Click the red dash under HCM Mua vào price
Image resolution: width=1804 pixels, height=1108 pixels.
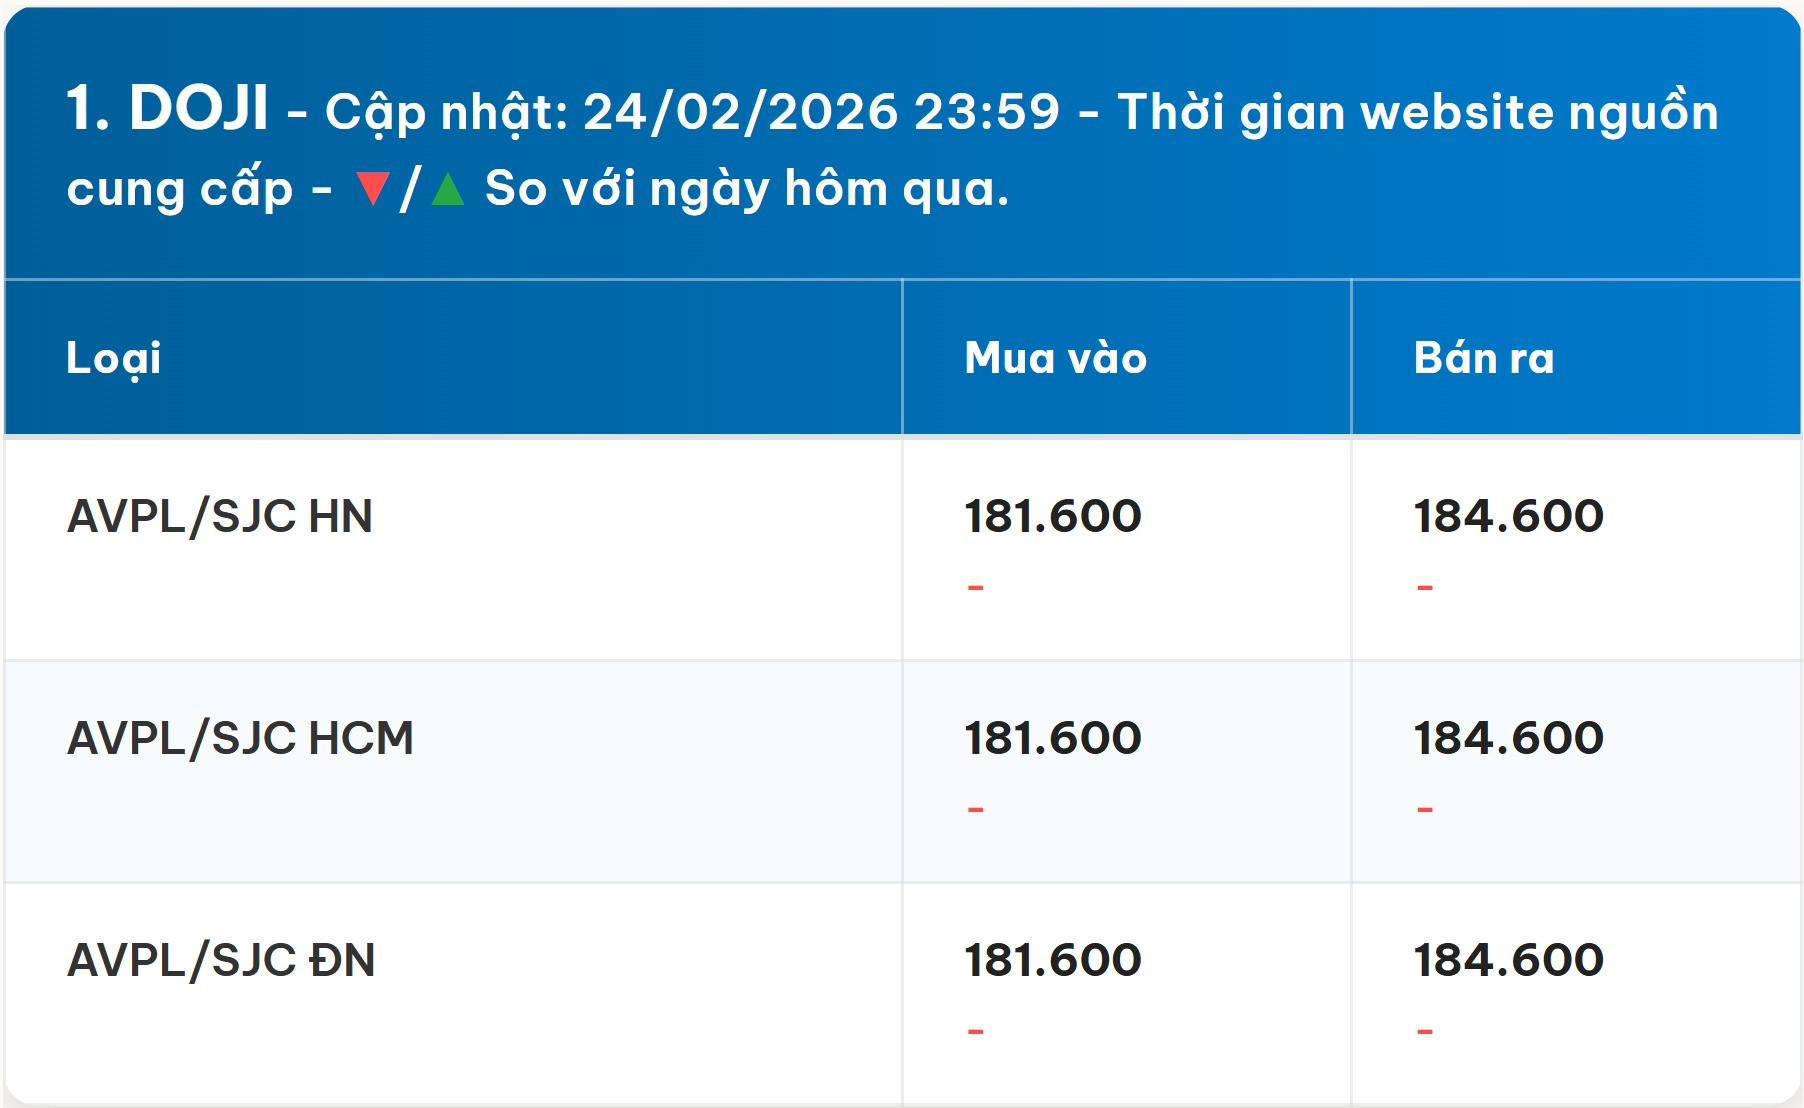(975, 809)
